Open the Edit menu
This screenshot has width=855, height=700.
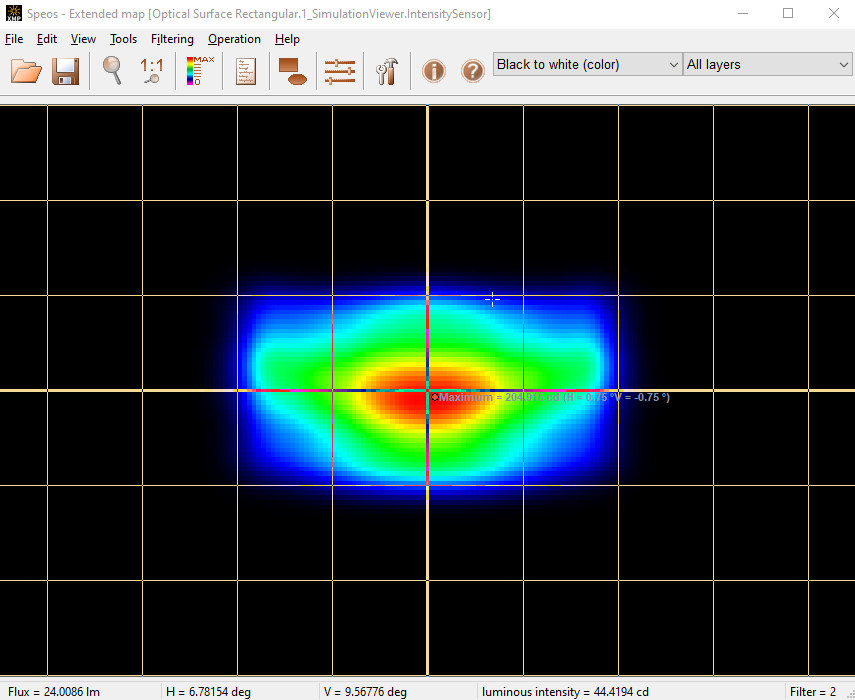tap(46, 39)
